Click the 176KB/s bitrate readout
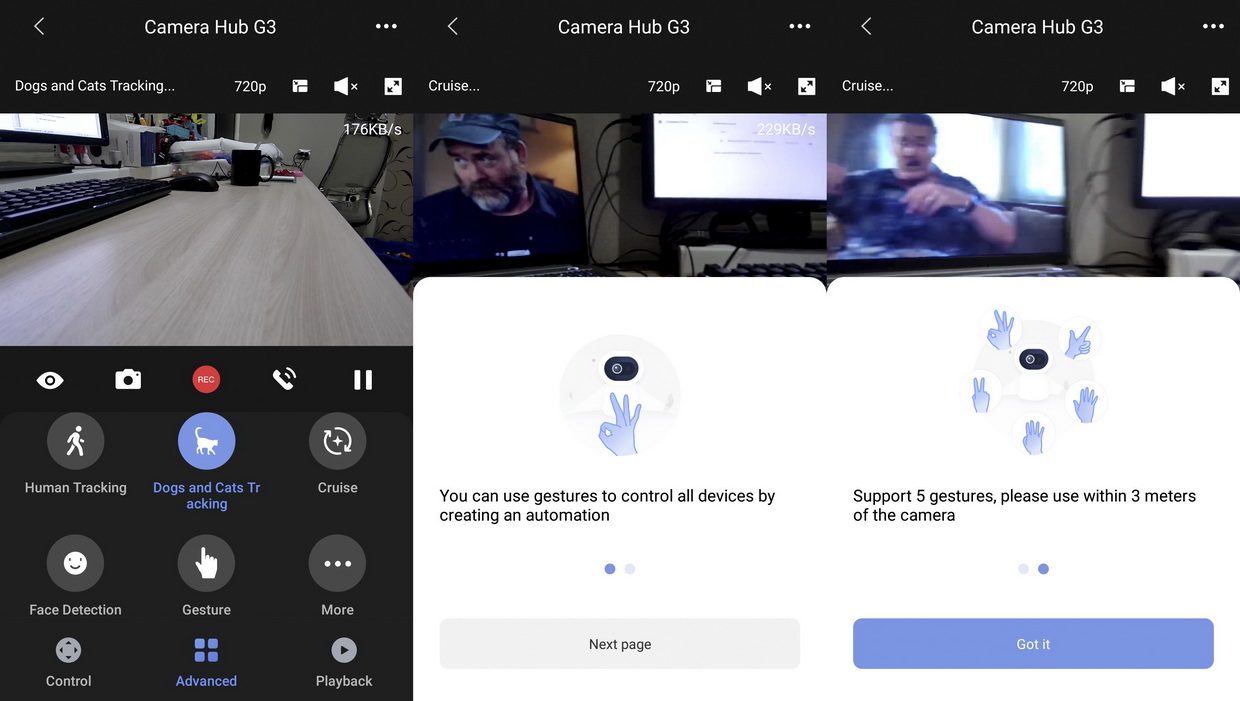This screenshot has height=701, width=1240. point(372,129)
